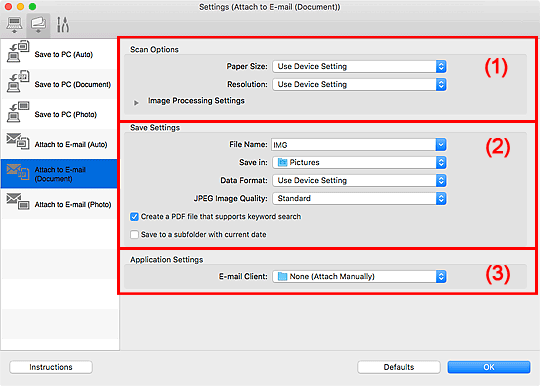Click the File Name text field containing IMG
The height and width of the screenshot is (386, 540).
(x=353, y=145)
